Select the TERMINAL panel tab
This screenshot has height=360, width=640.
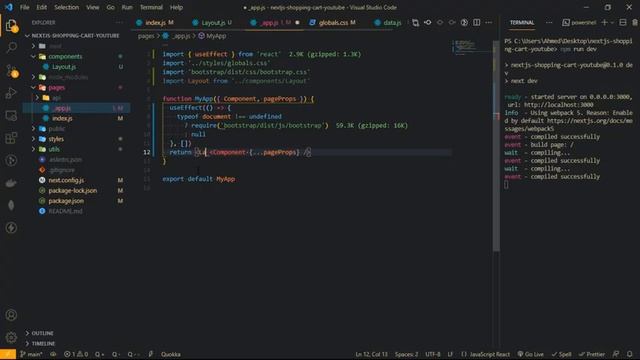point(522,22)
